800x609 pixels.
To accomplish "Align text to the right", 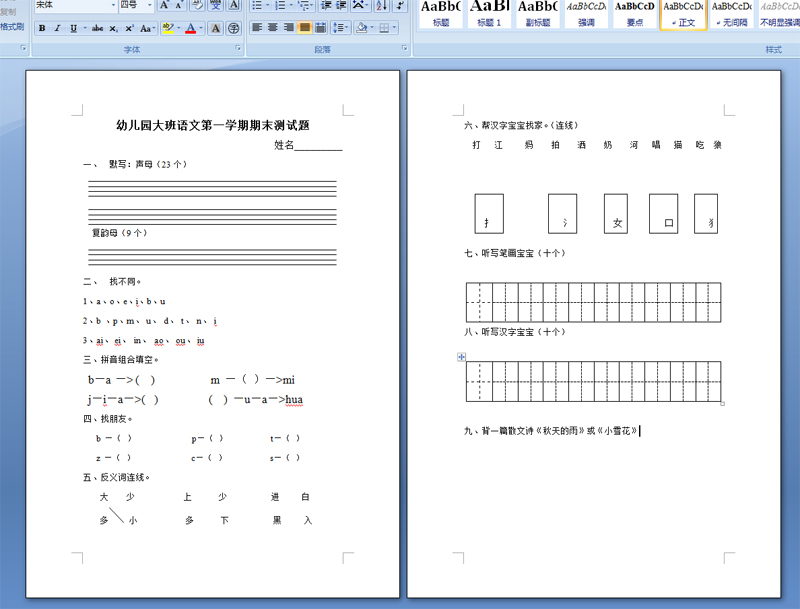I will point(289,28).
